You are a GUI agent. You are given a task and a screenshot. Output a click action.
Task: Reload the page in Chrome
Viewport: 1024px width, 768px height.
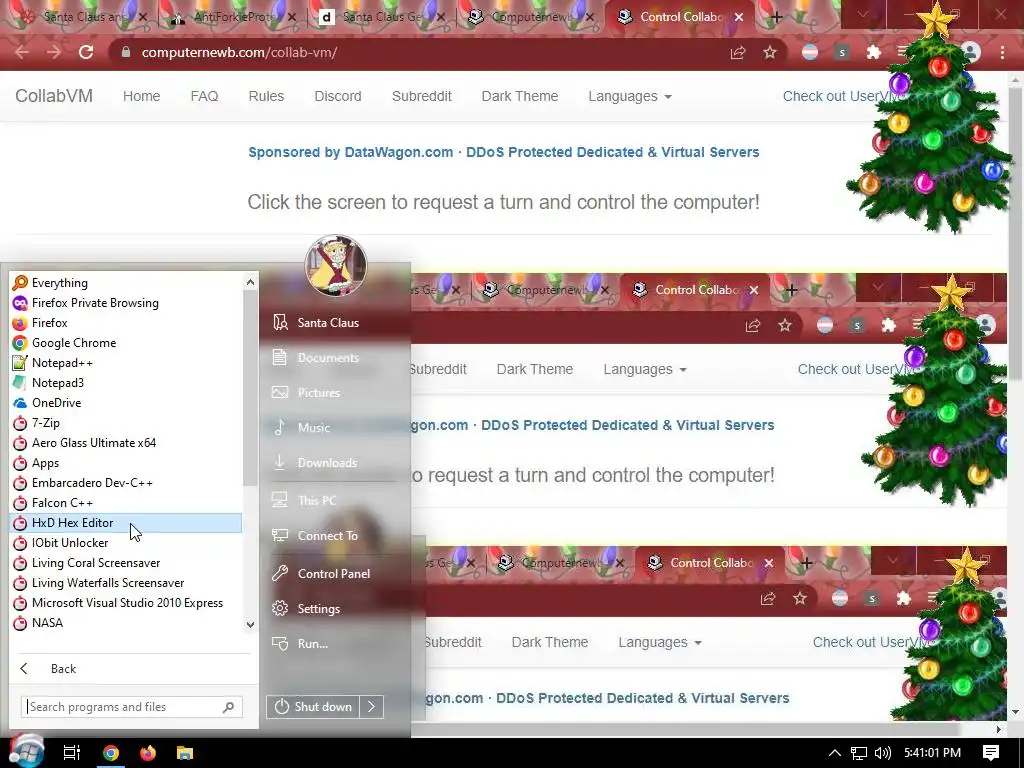click(86, 52)
